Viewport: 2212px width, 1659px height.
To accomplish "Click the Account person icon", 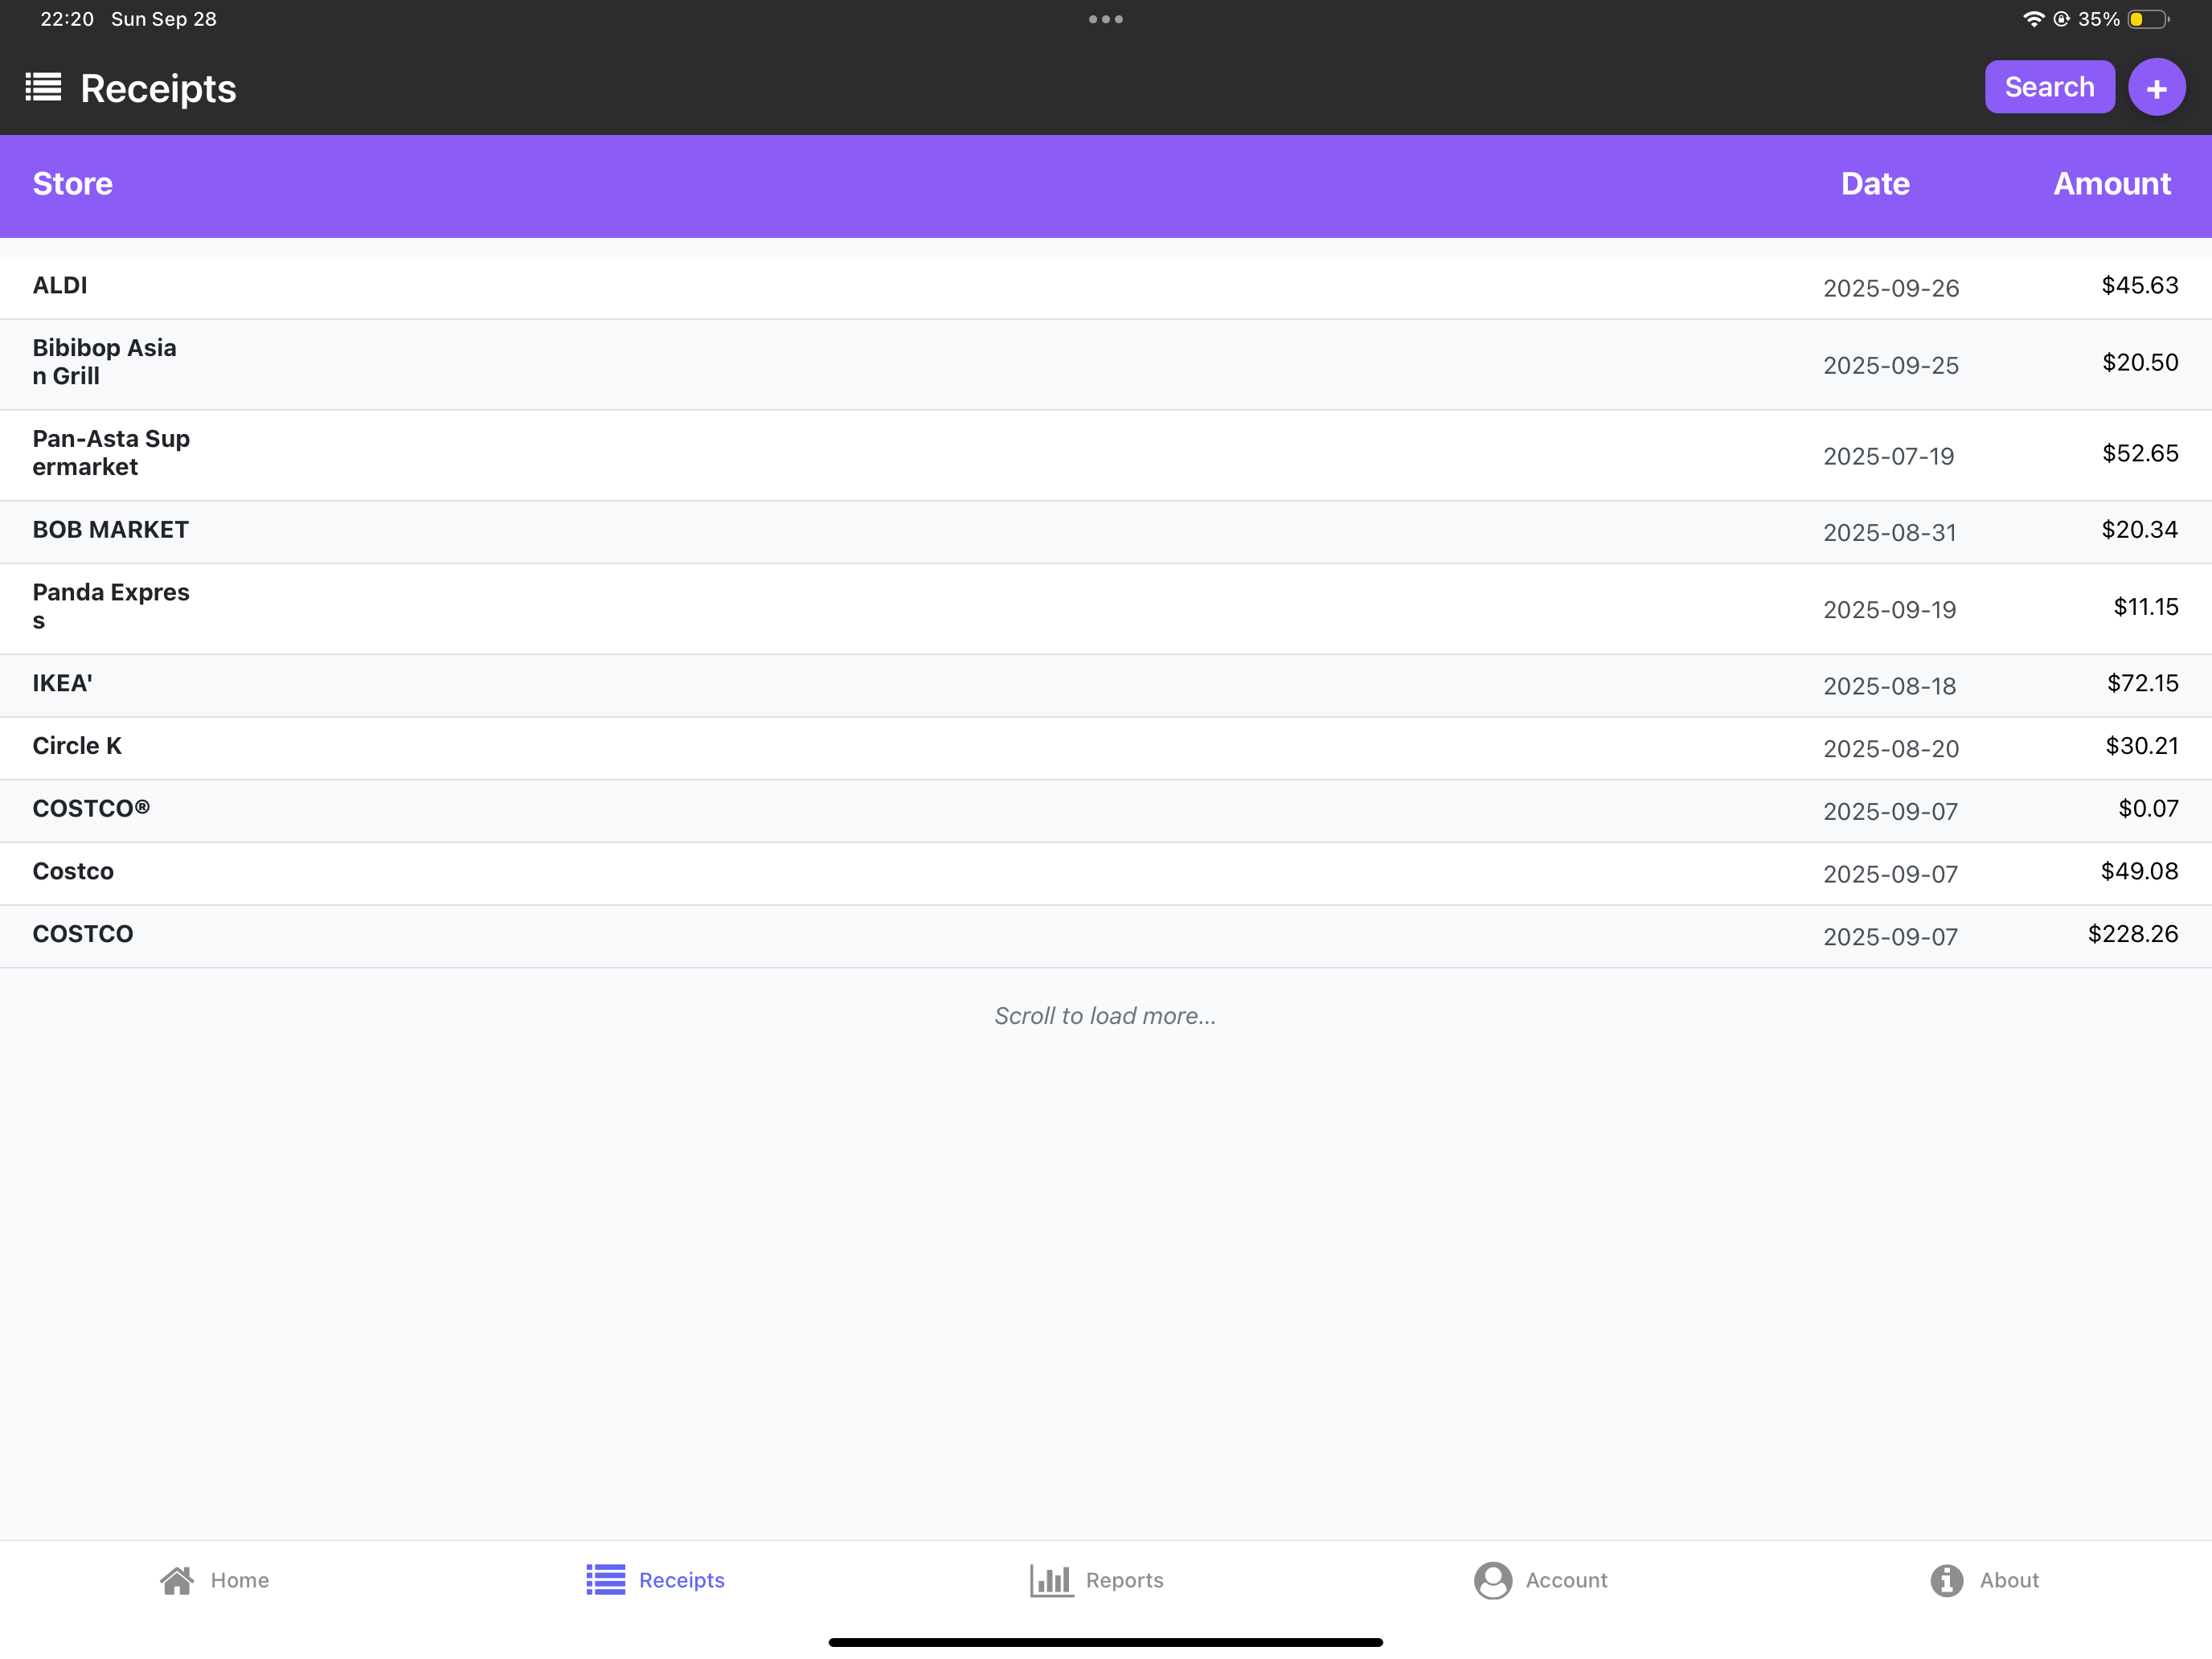I will click(x=1492, y=1580).
